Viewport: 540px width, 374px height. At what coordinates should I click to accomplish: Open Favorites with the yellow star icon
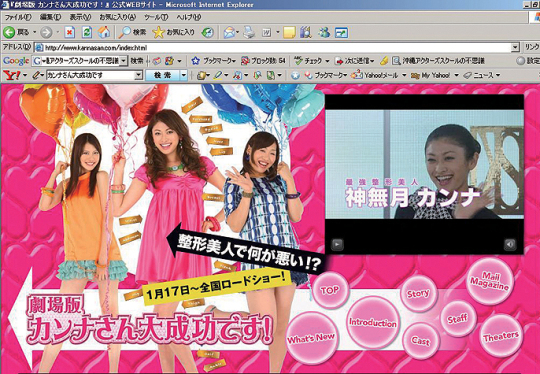pyautogui.click(x=158, y=32)
